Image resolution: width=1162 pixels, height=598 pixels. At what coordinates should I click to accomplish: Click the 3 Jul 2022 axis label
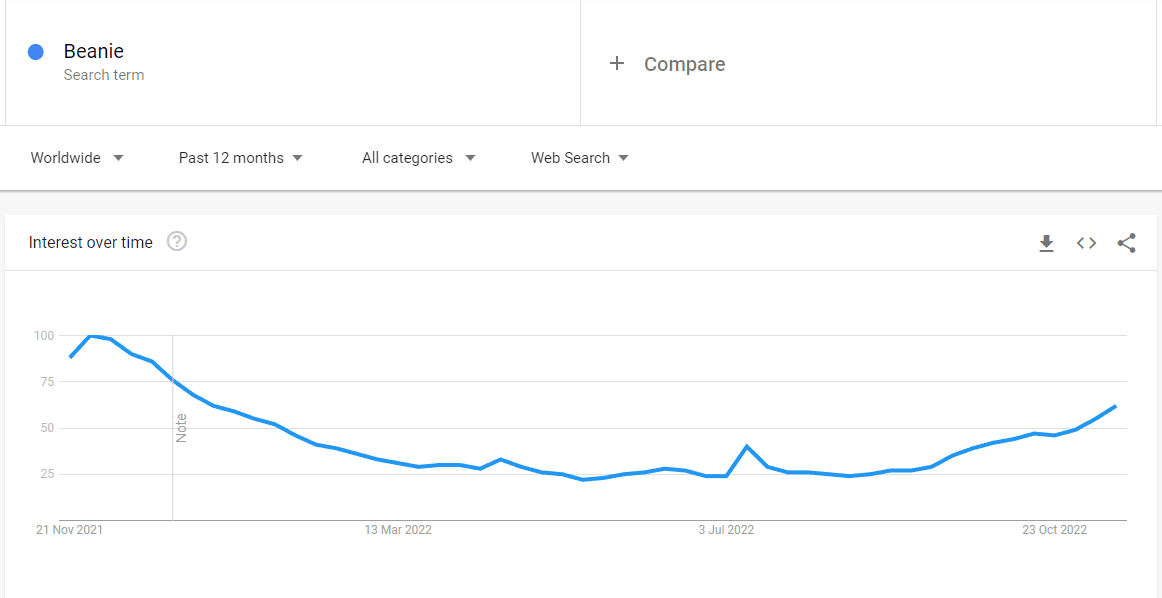click(726, 530)
